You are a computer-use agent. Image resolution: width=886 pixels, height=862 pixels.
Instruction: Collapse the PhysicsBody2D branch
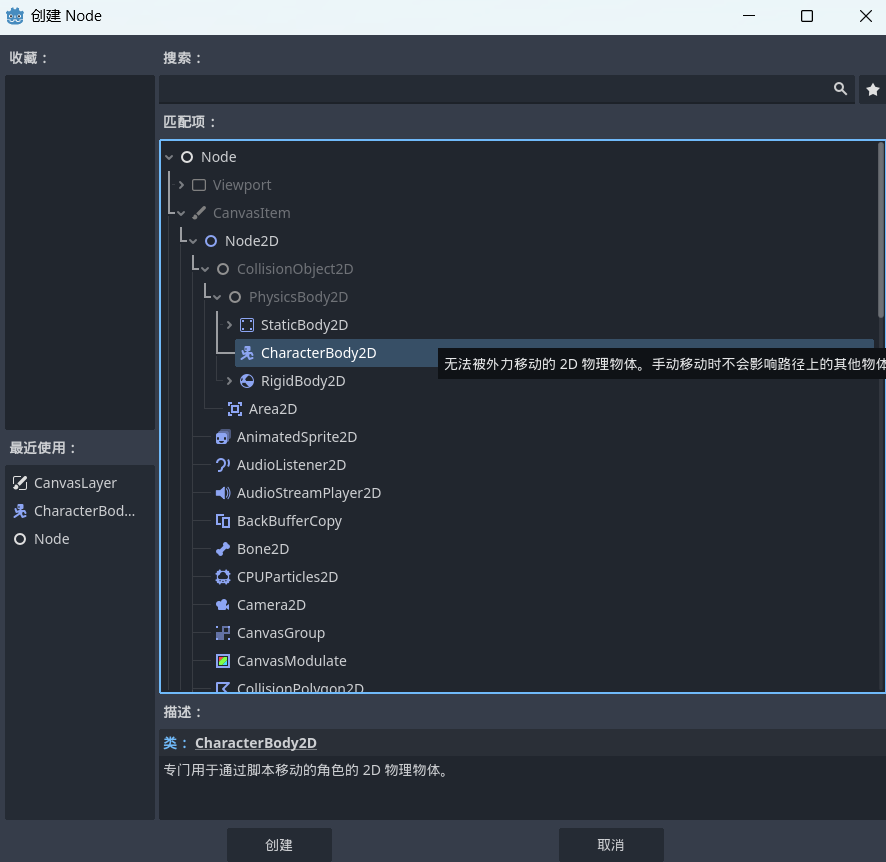click(x=217, y=297)
